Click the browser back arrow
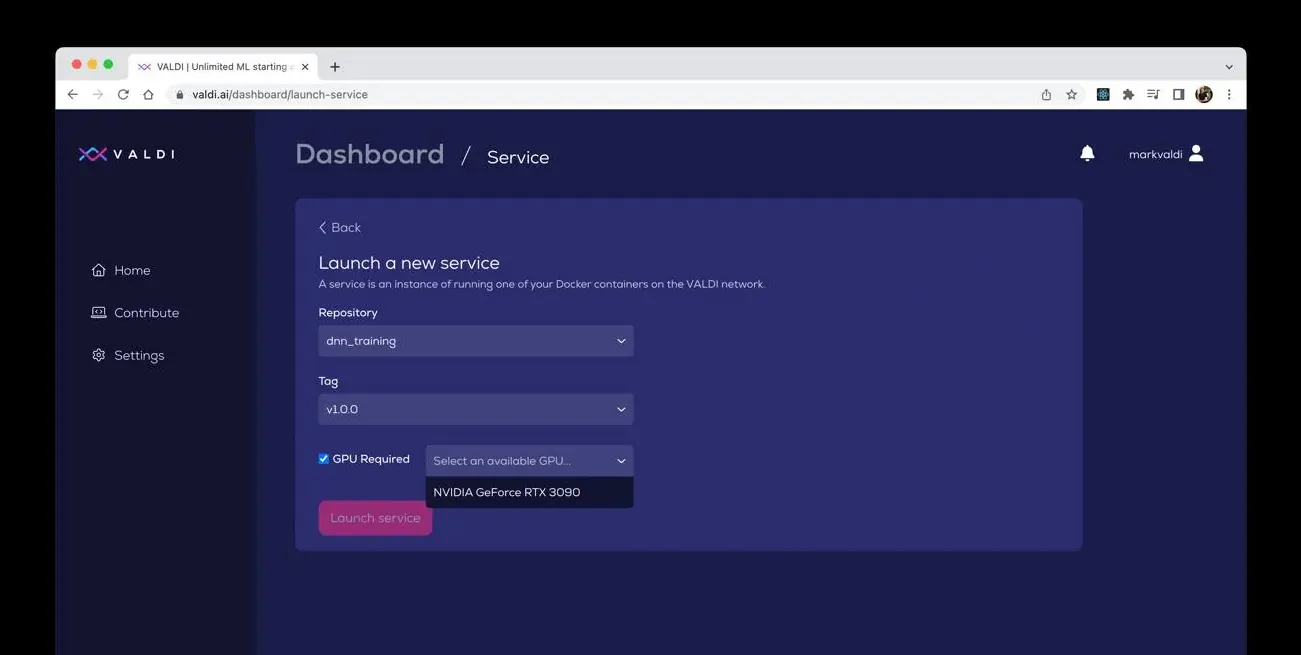1301x655 pixels. coord(72,95)
